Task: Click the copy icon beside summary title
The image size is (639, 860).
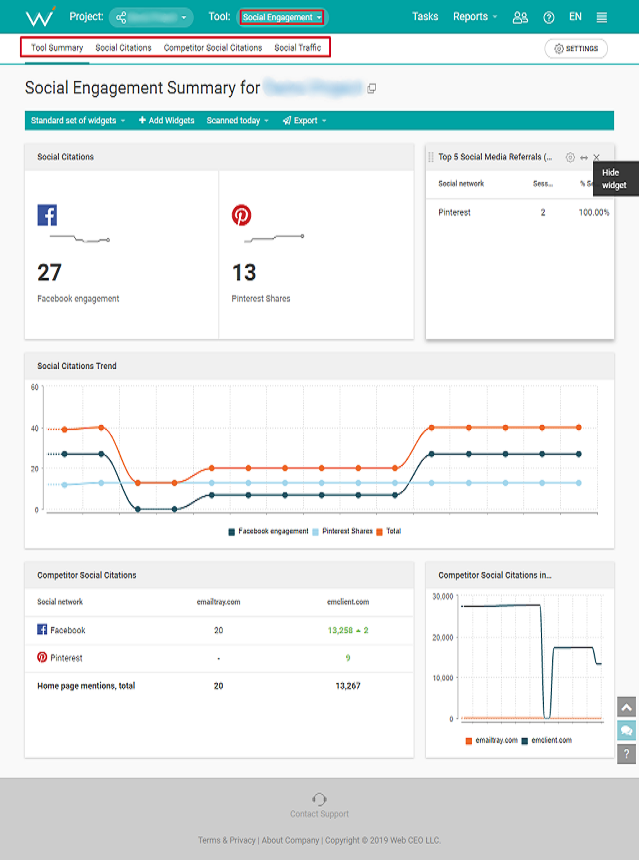Action: pyautogui.click(x=372, y=88)
